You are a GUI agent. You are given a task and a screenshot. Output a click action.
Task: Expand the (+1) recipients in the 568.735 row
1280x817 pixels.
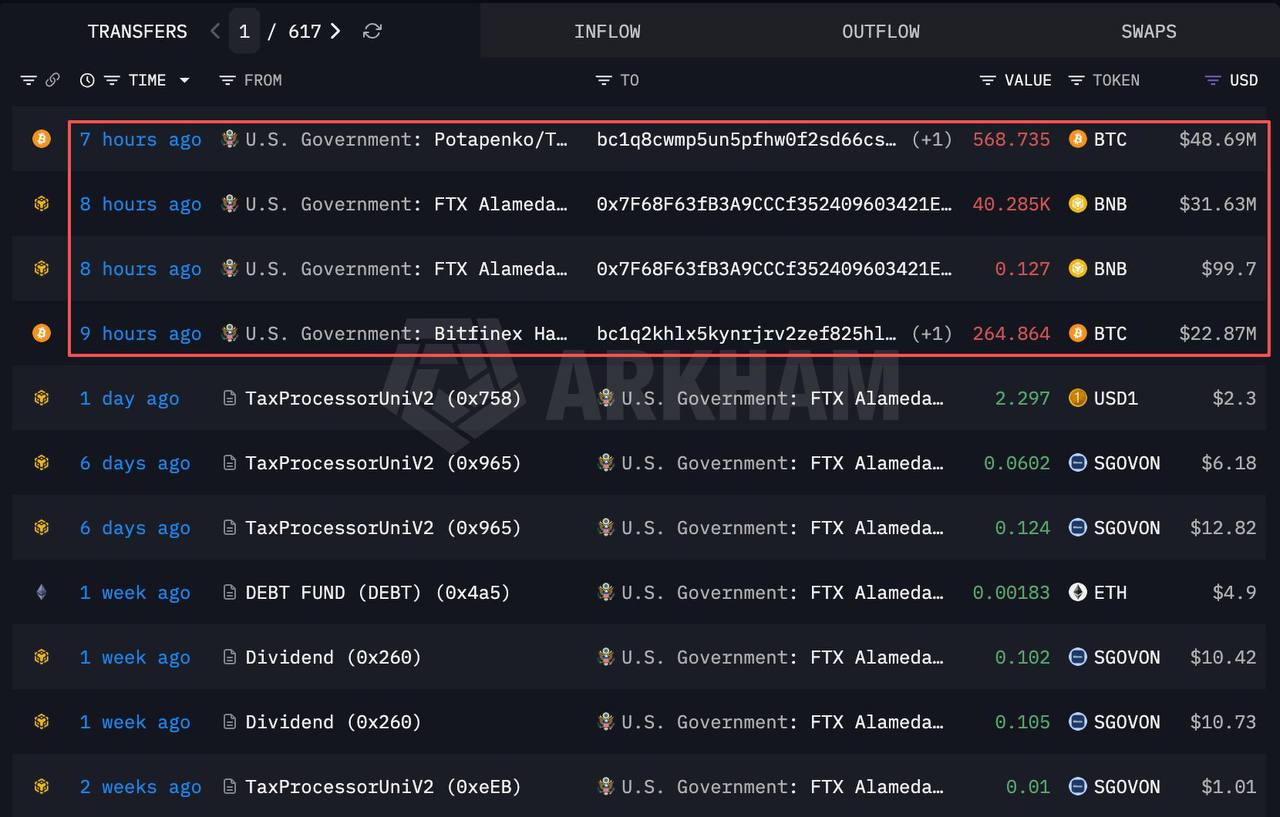point(932,139)
